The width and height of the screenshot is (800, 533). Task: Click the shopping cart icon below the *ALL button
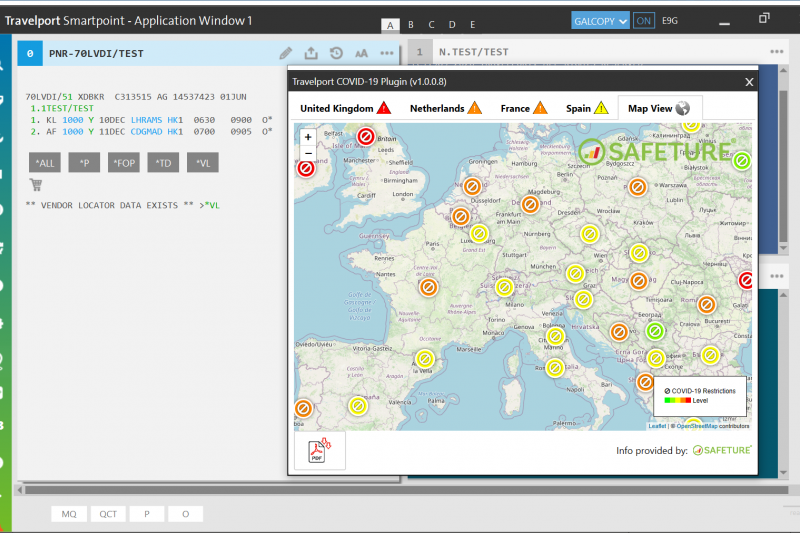(x=36, y=184)
